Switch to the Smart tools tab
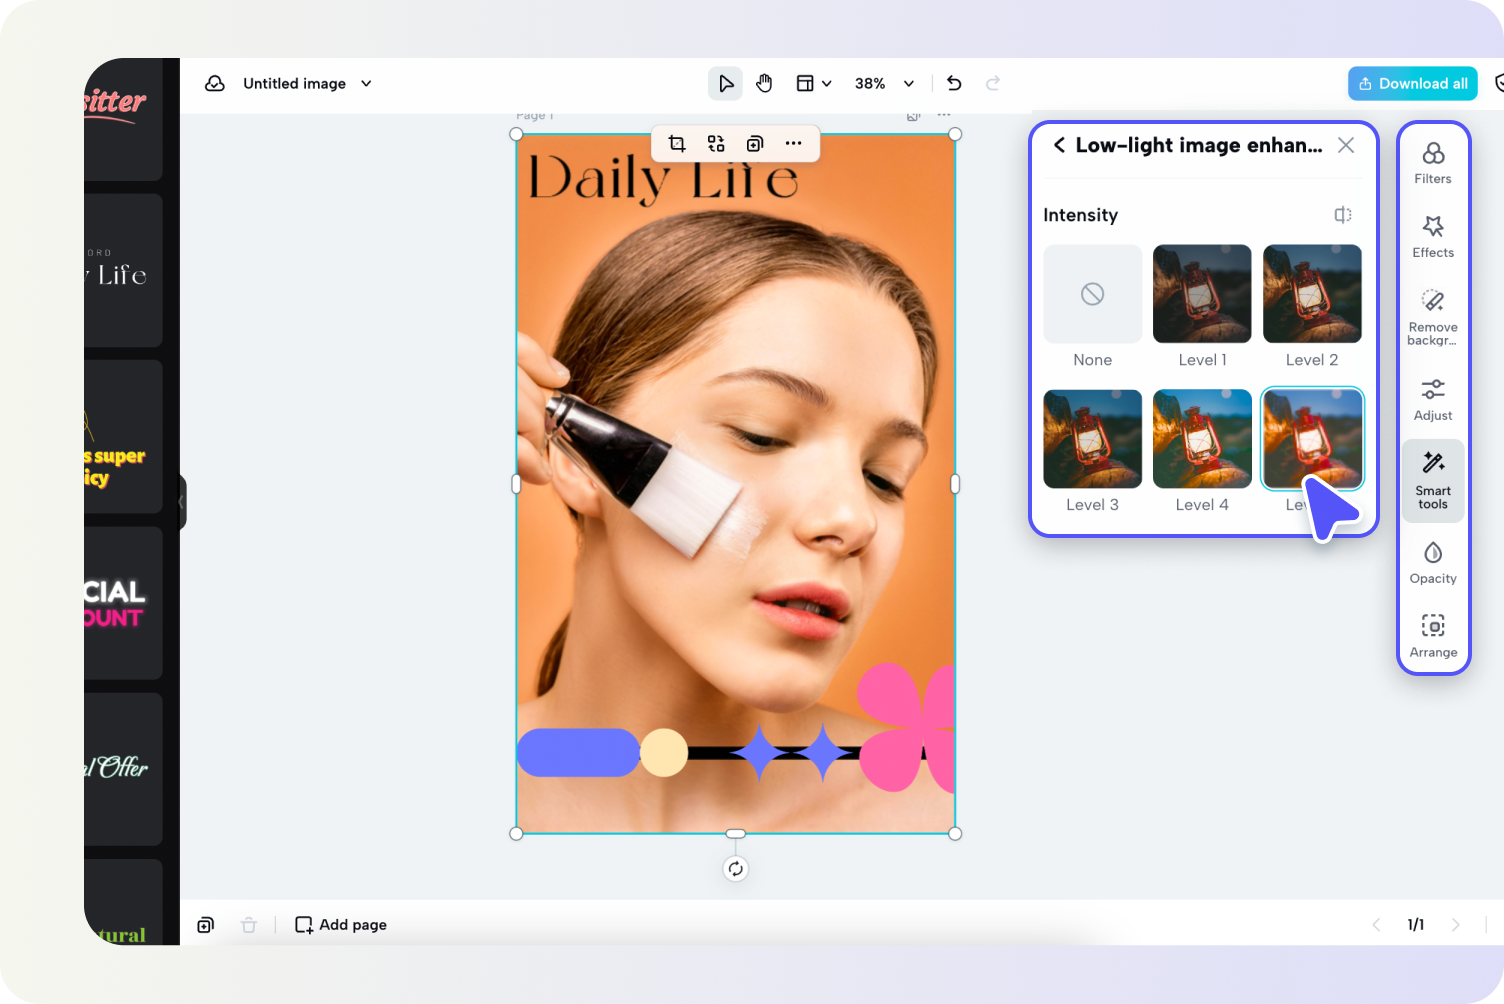 point(1433,480)
